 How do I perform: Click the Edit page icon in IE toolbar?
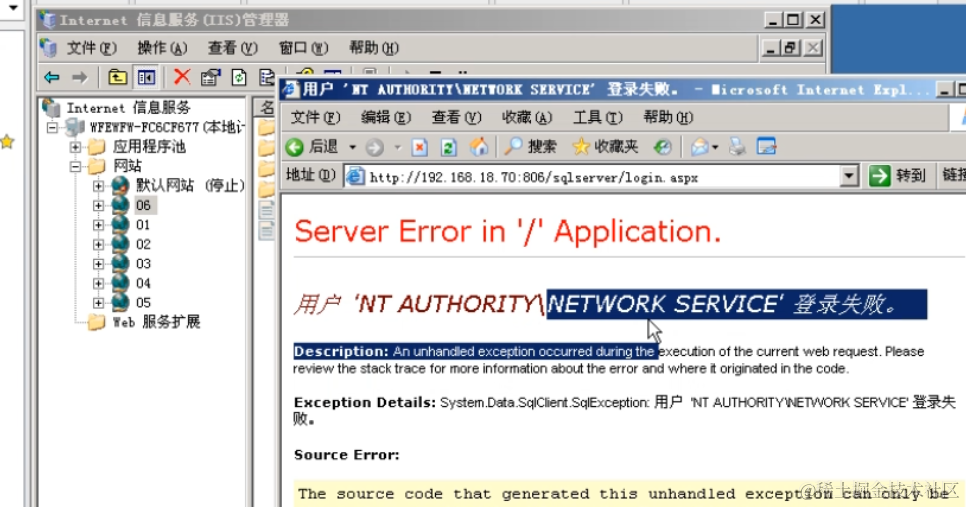pyautogui.click(x=766, y=147)
